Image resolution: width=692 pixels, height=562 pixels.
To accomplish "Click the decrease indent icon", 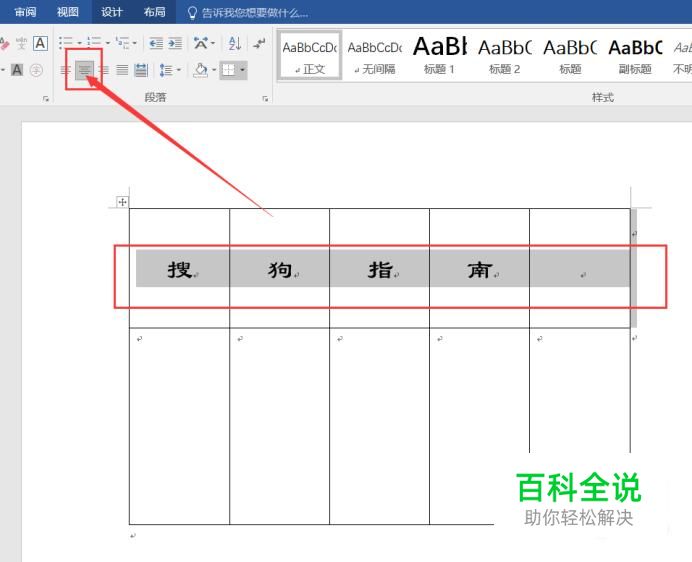I will pos(155,43).
